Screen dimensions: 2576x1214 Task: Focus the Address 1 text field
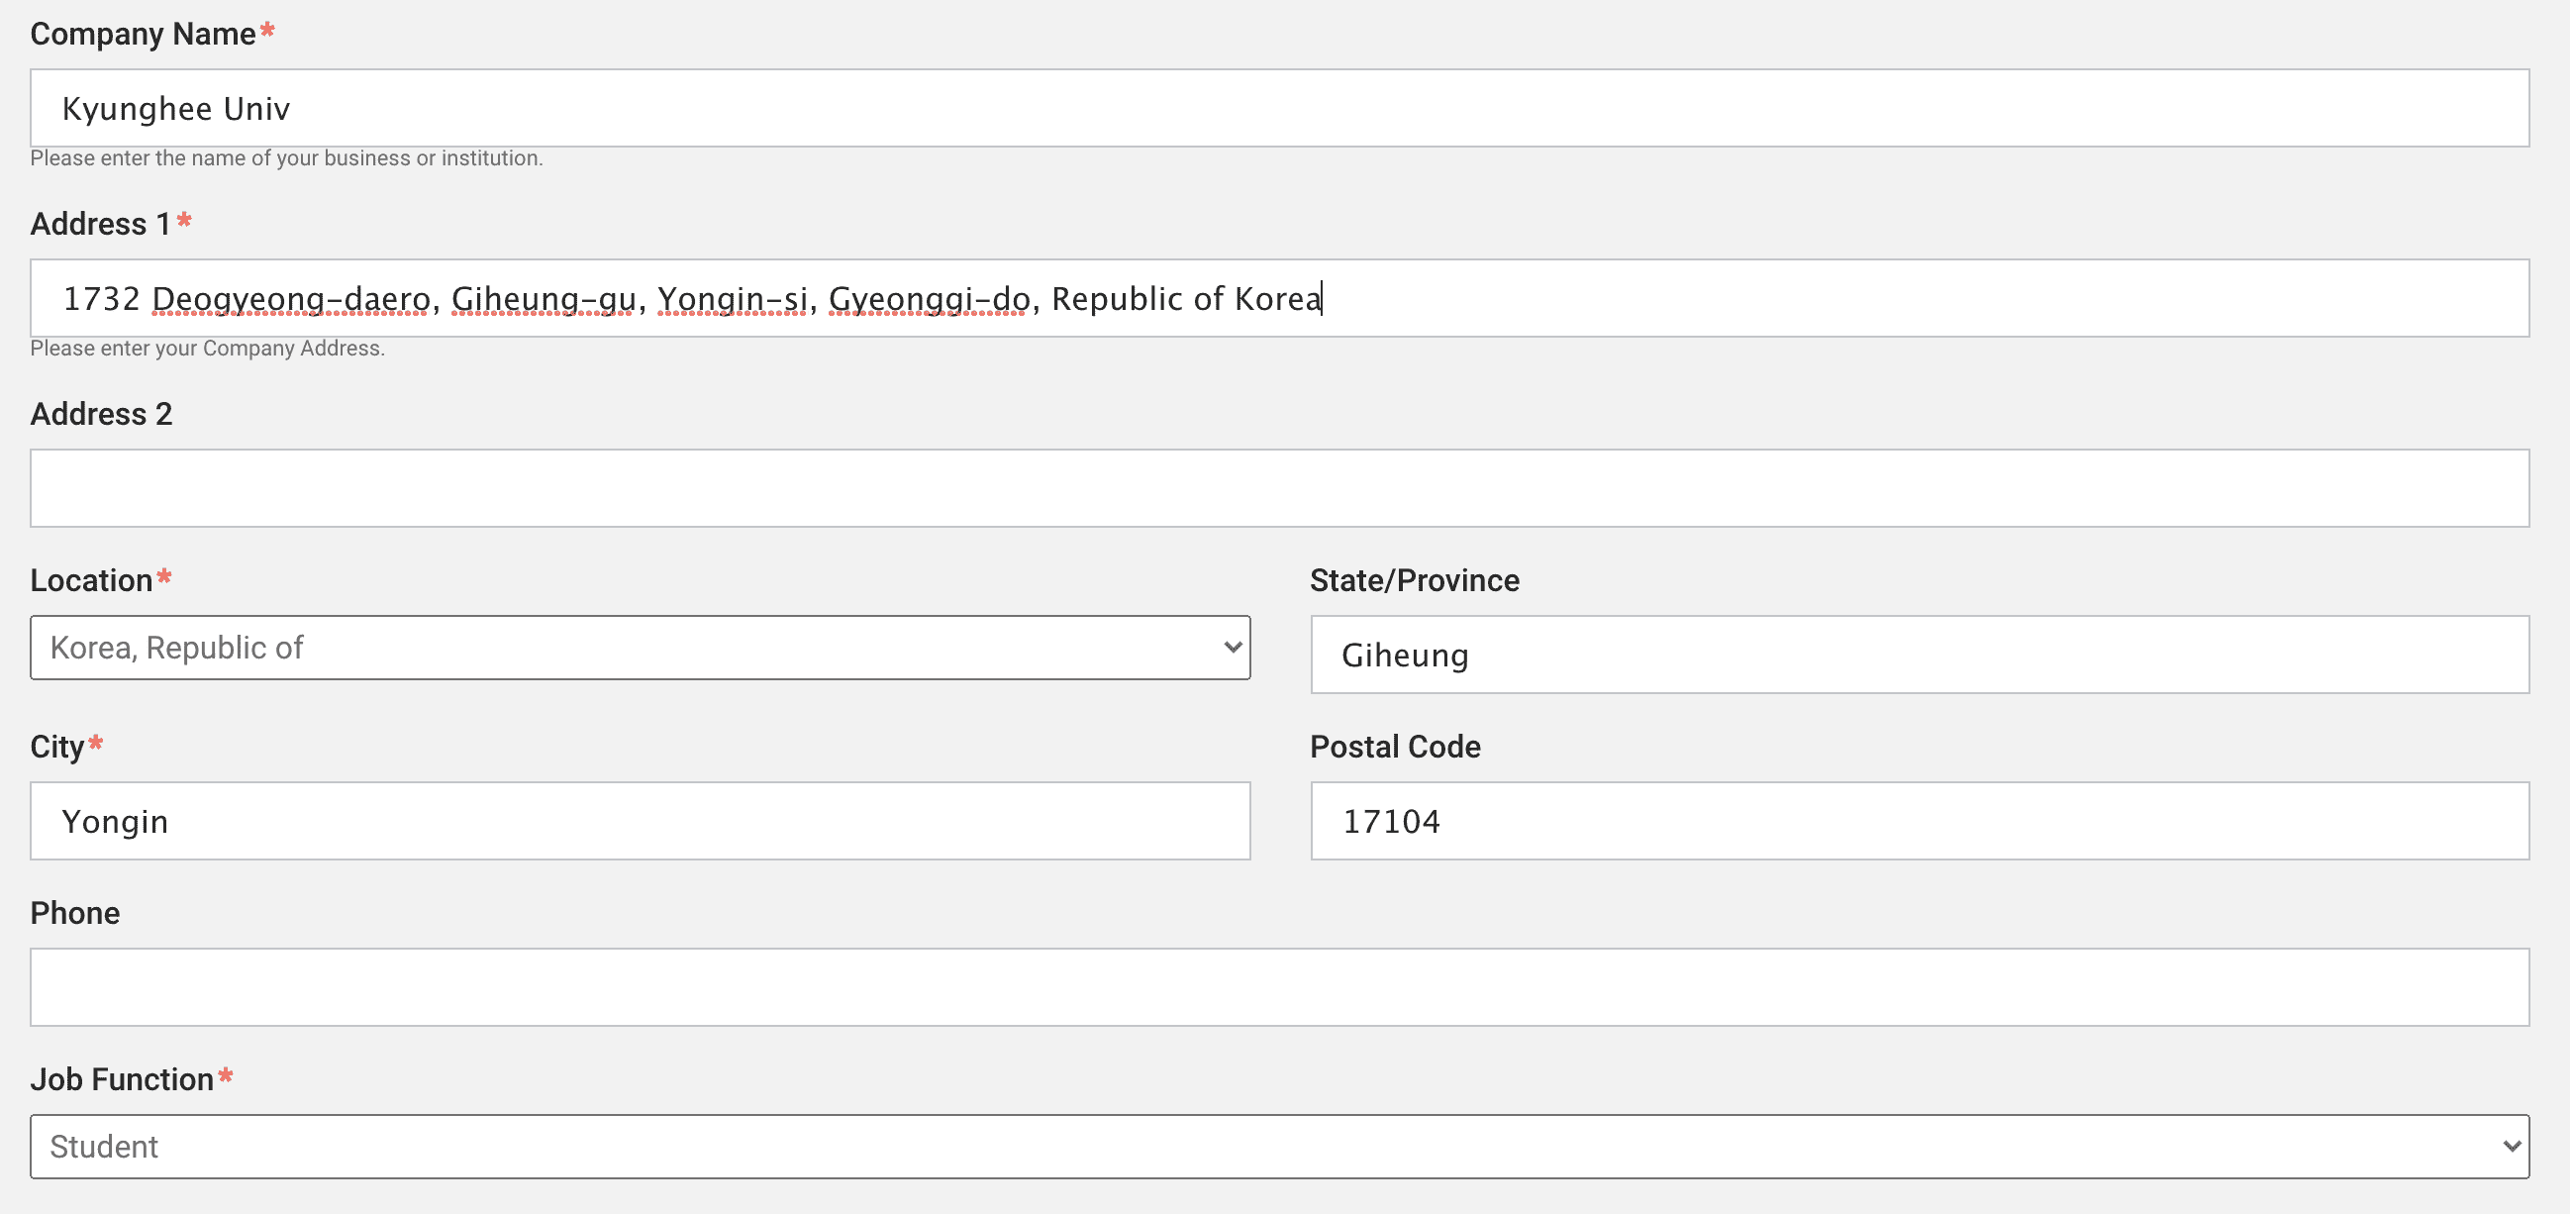click(x=1278, y=298)
